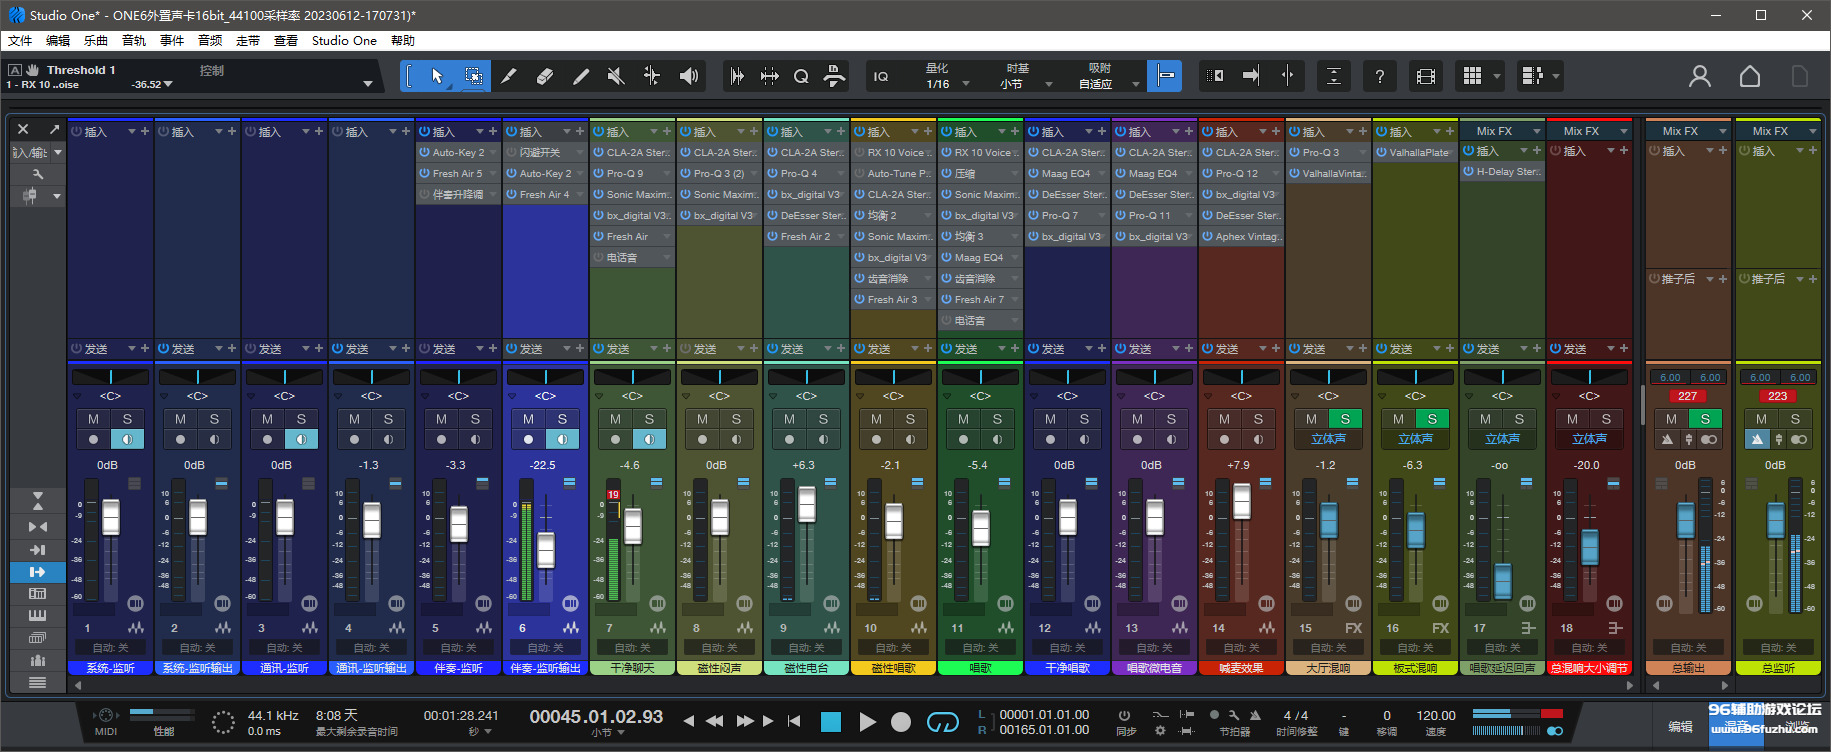Viewport: 1831px width, 752px height.
Task: Click the 编辑 view button at bottom right
Action: point(1680,727)
